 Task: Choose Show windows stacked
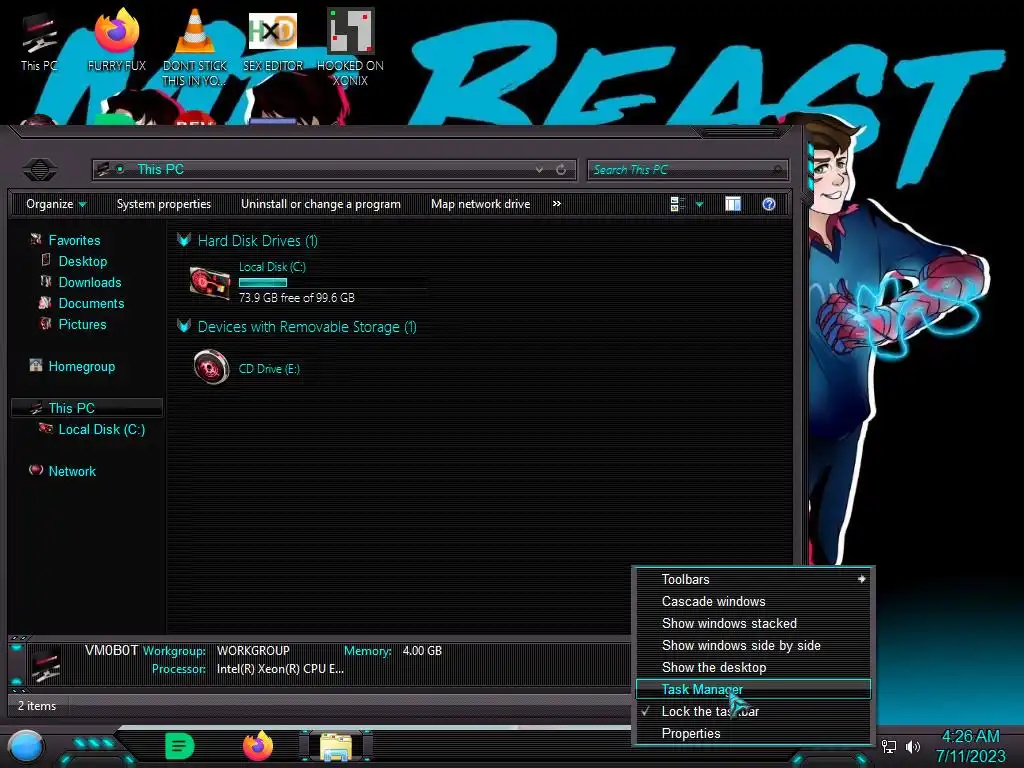pos(753,624)
